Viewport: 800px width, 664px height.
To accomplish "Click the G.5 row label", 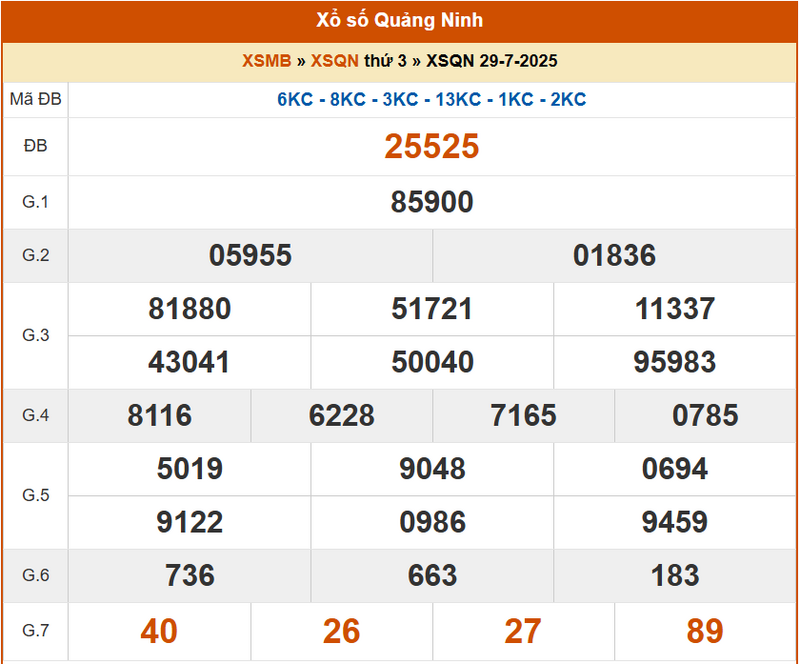I will pos(36,496).
